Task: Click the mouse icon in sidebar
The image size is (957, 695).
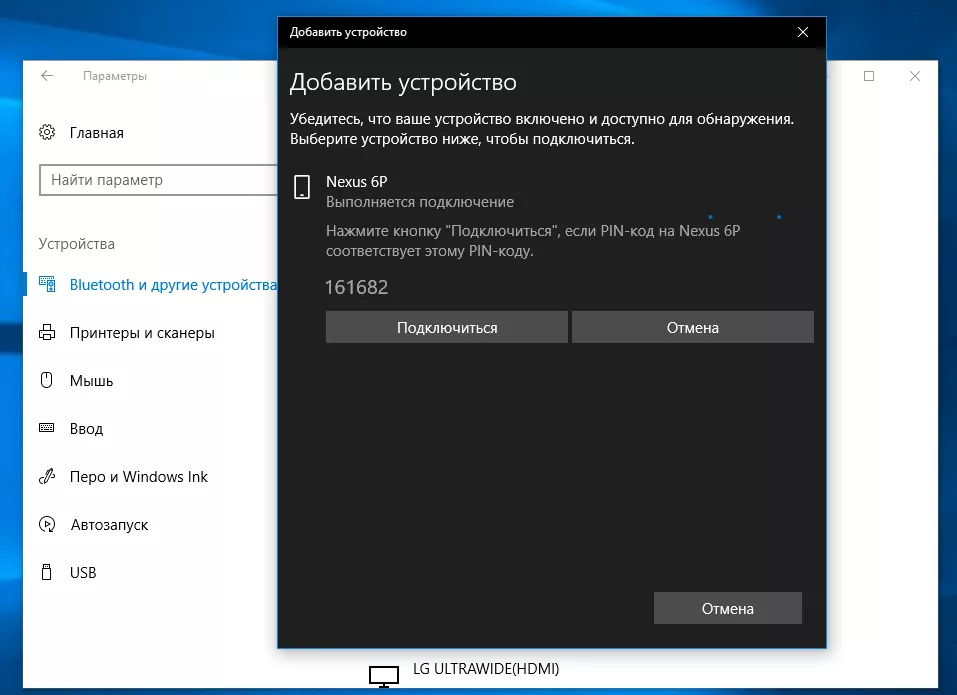Action: pyautogui.click(x=47, y=381)
